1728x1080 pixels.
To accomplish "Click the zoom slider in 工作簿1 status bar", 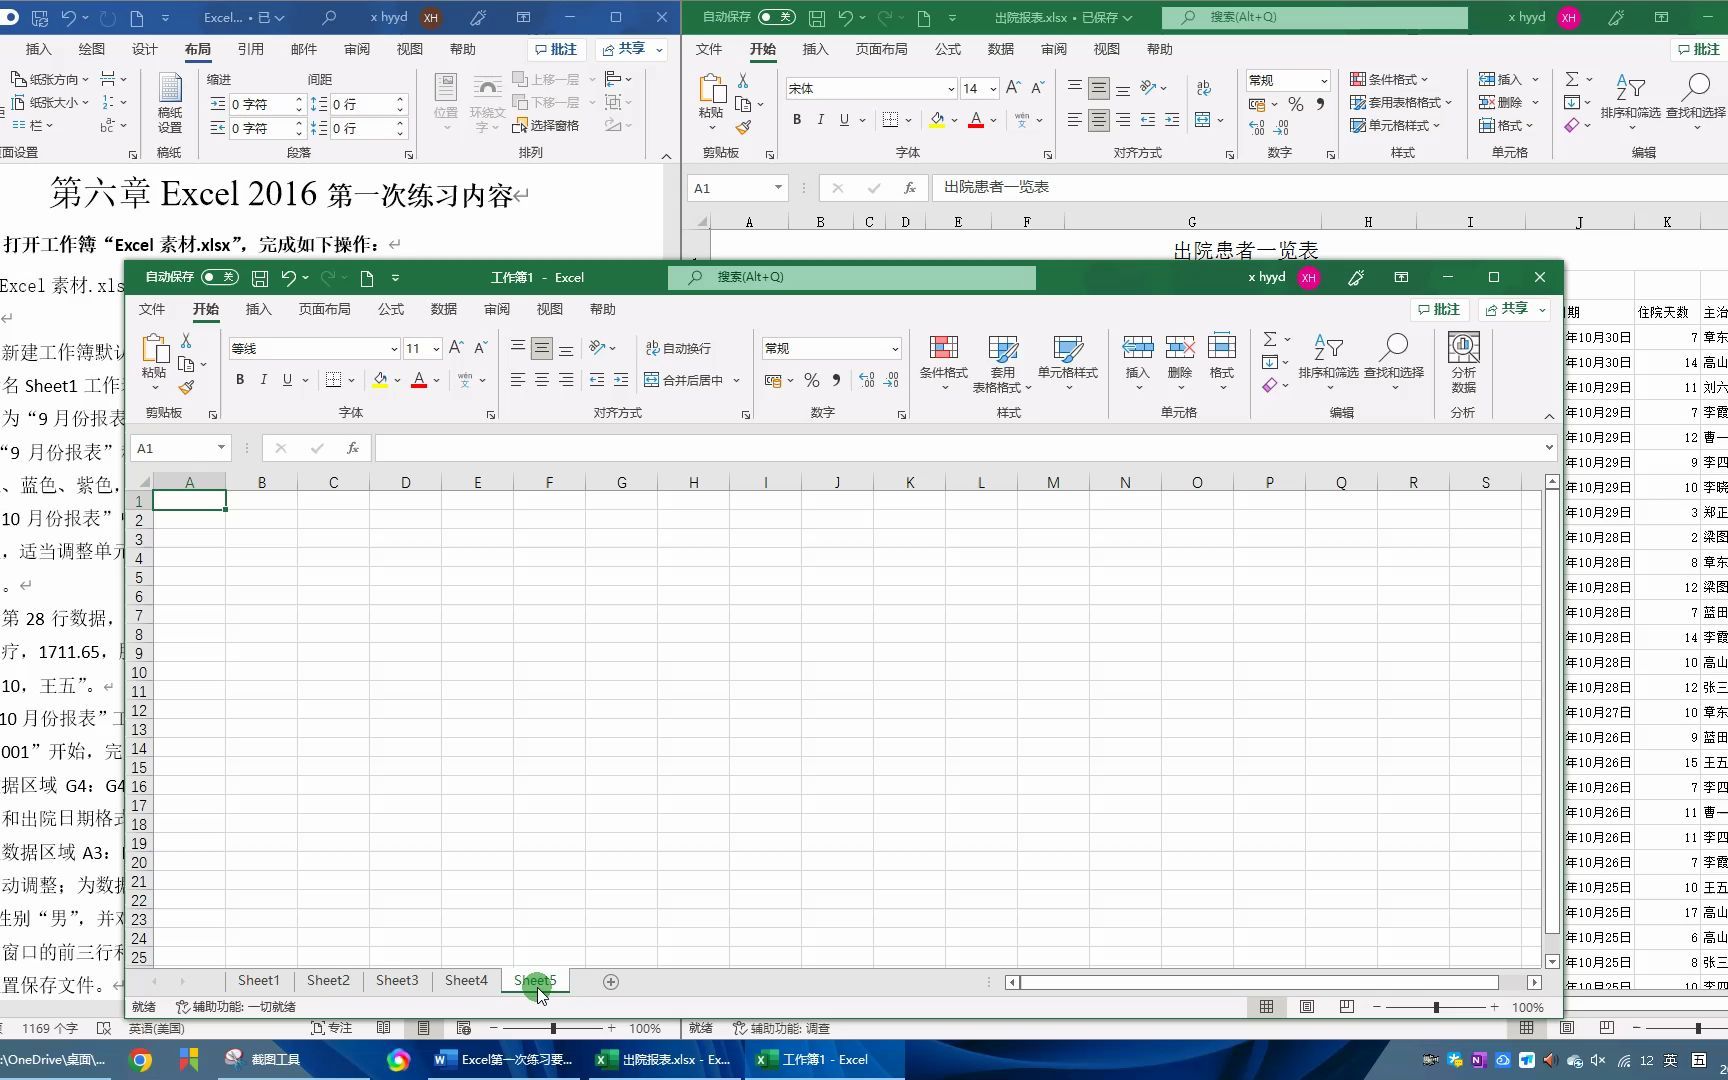I will click(1436, 1007).
